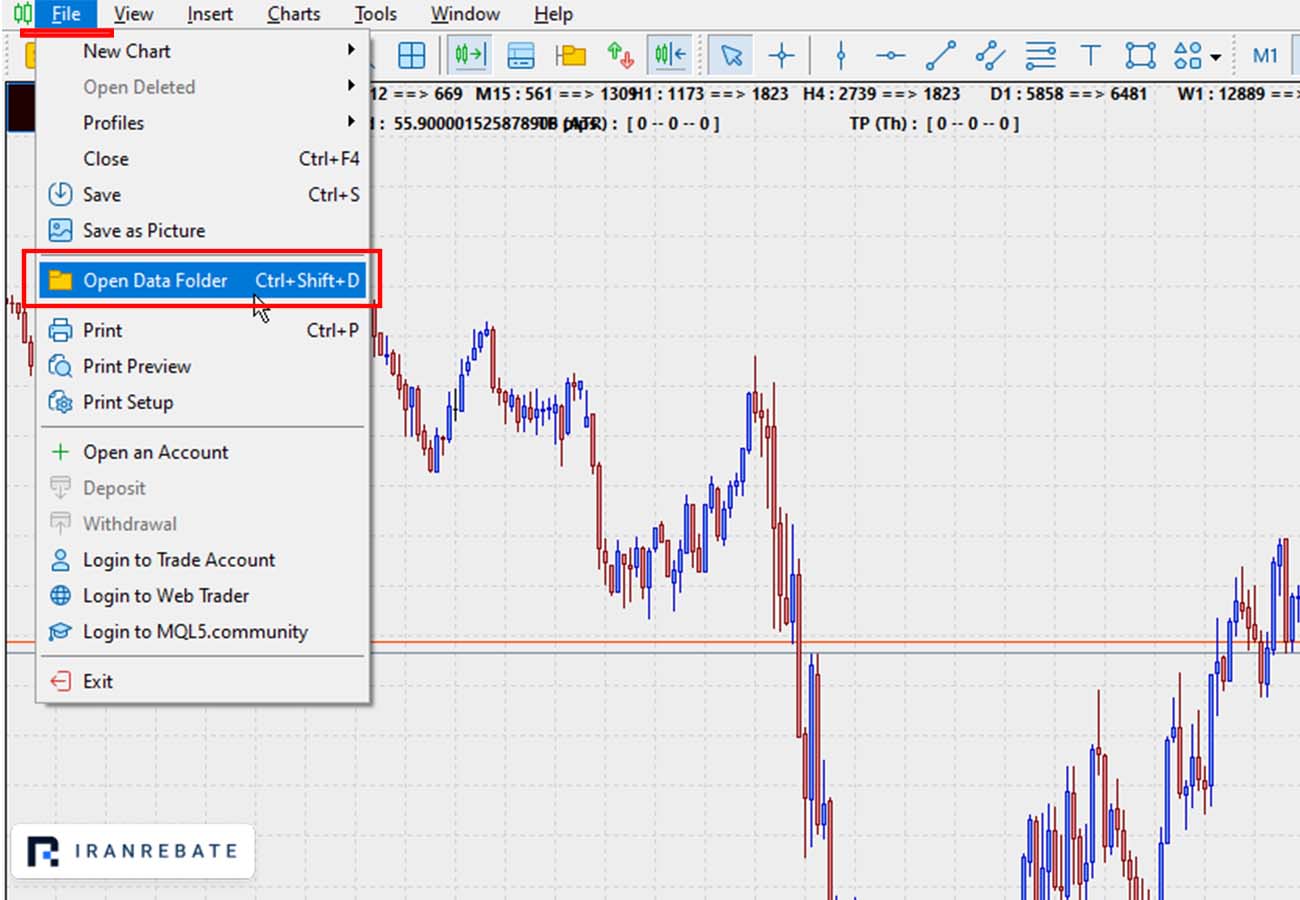Click the MetaTrader candlestick app icon
This screenshot has height=900, width=1300.
click(x=22, y=14)
